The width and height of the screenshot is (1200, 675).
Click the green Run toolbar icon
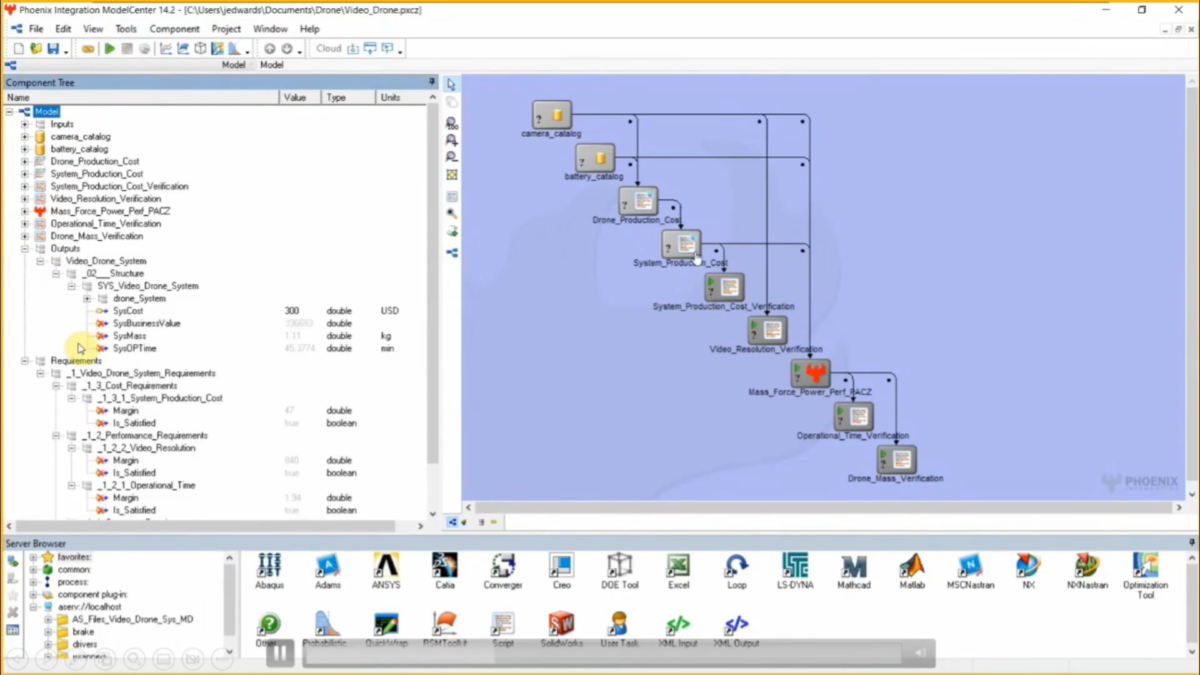tap(109, 48)
